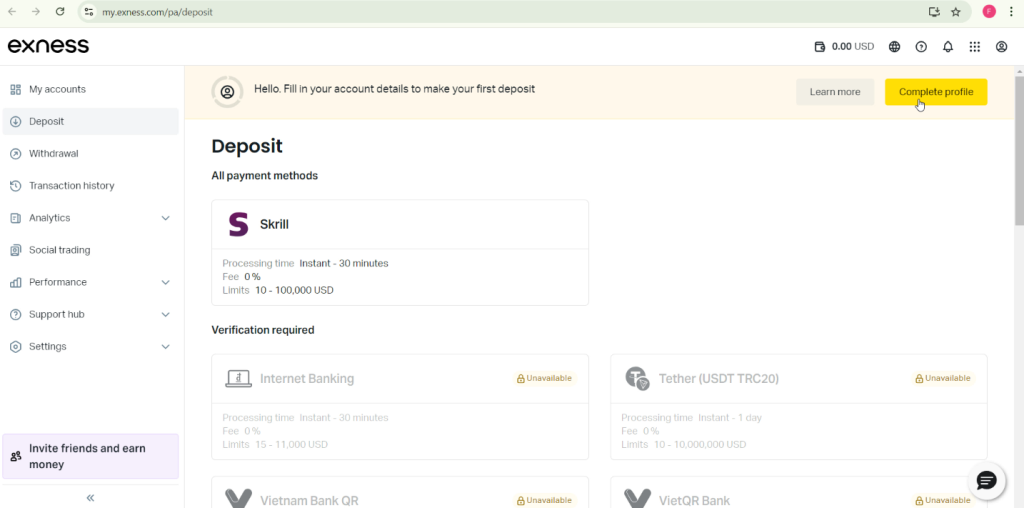1024x508 pixels.
Task: Expand the Settings chevron
Action: pos(165,347)
